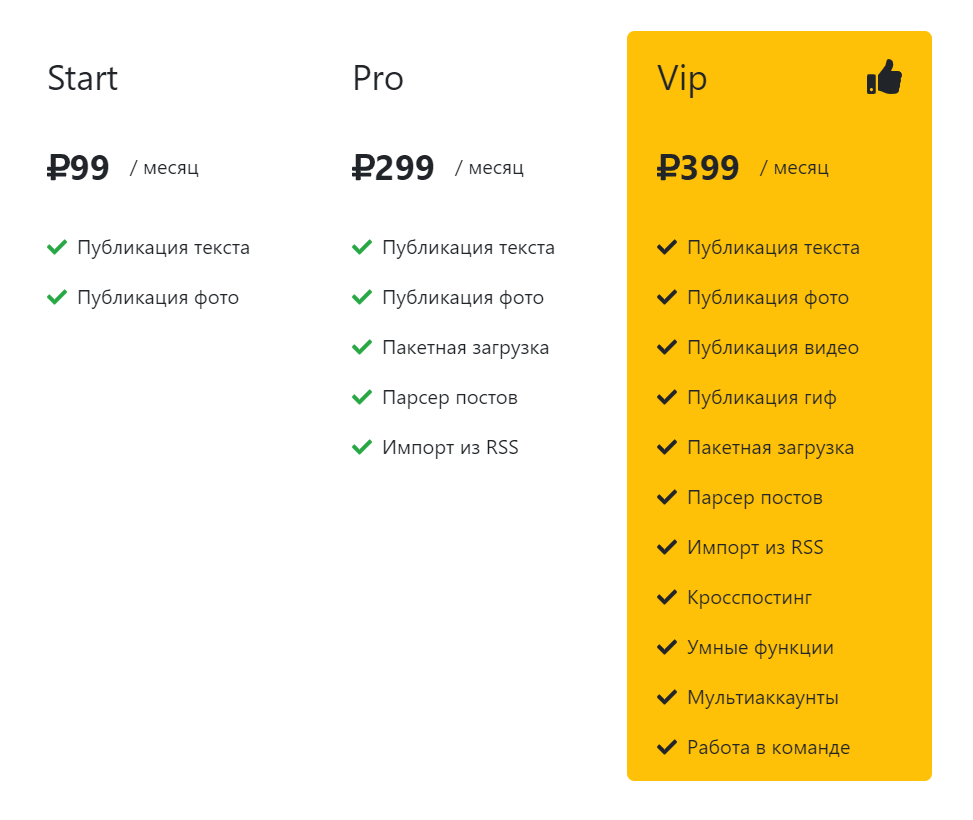Click the checkmark next to Мультиаккаунты
Image resolution: width=973 pixels, height=820 pixels.
click(x=666, y=697)
